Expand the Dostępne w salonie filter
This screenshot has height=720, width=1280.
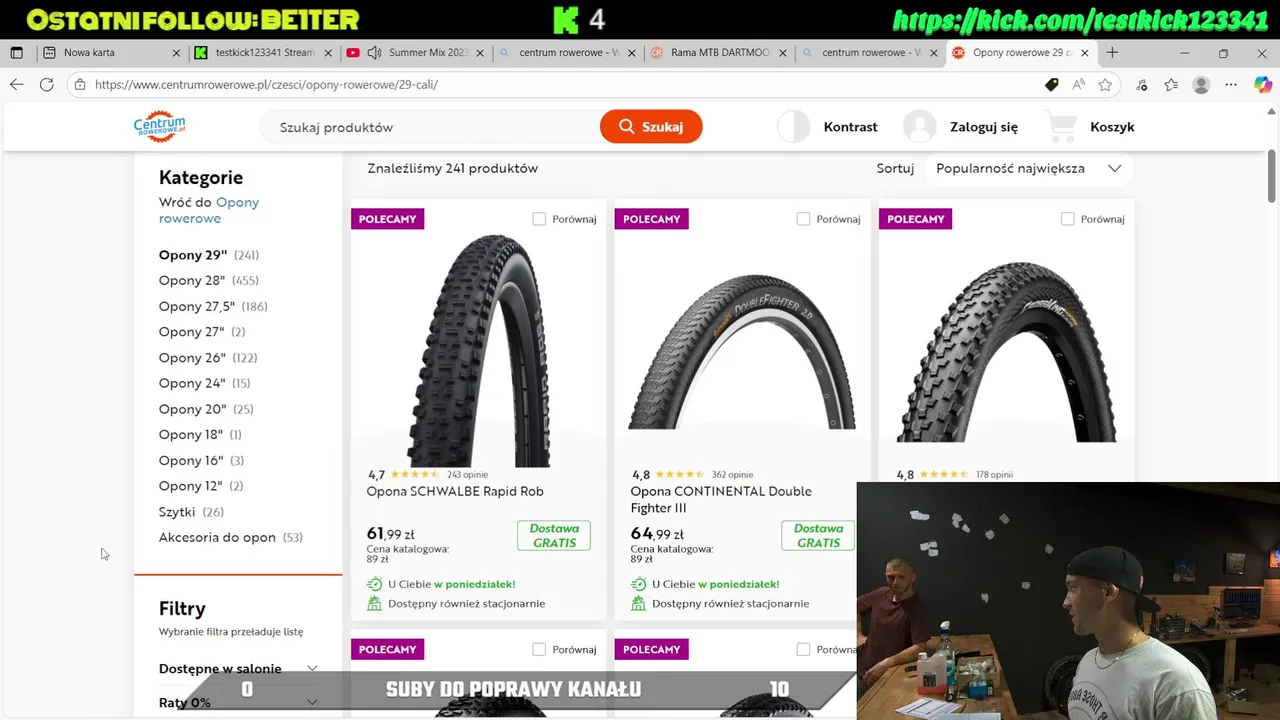[x=238, y=668]
